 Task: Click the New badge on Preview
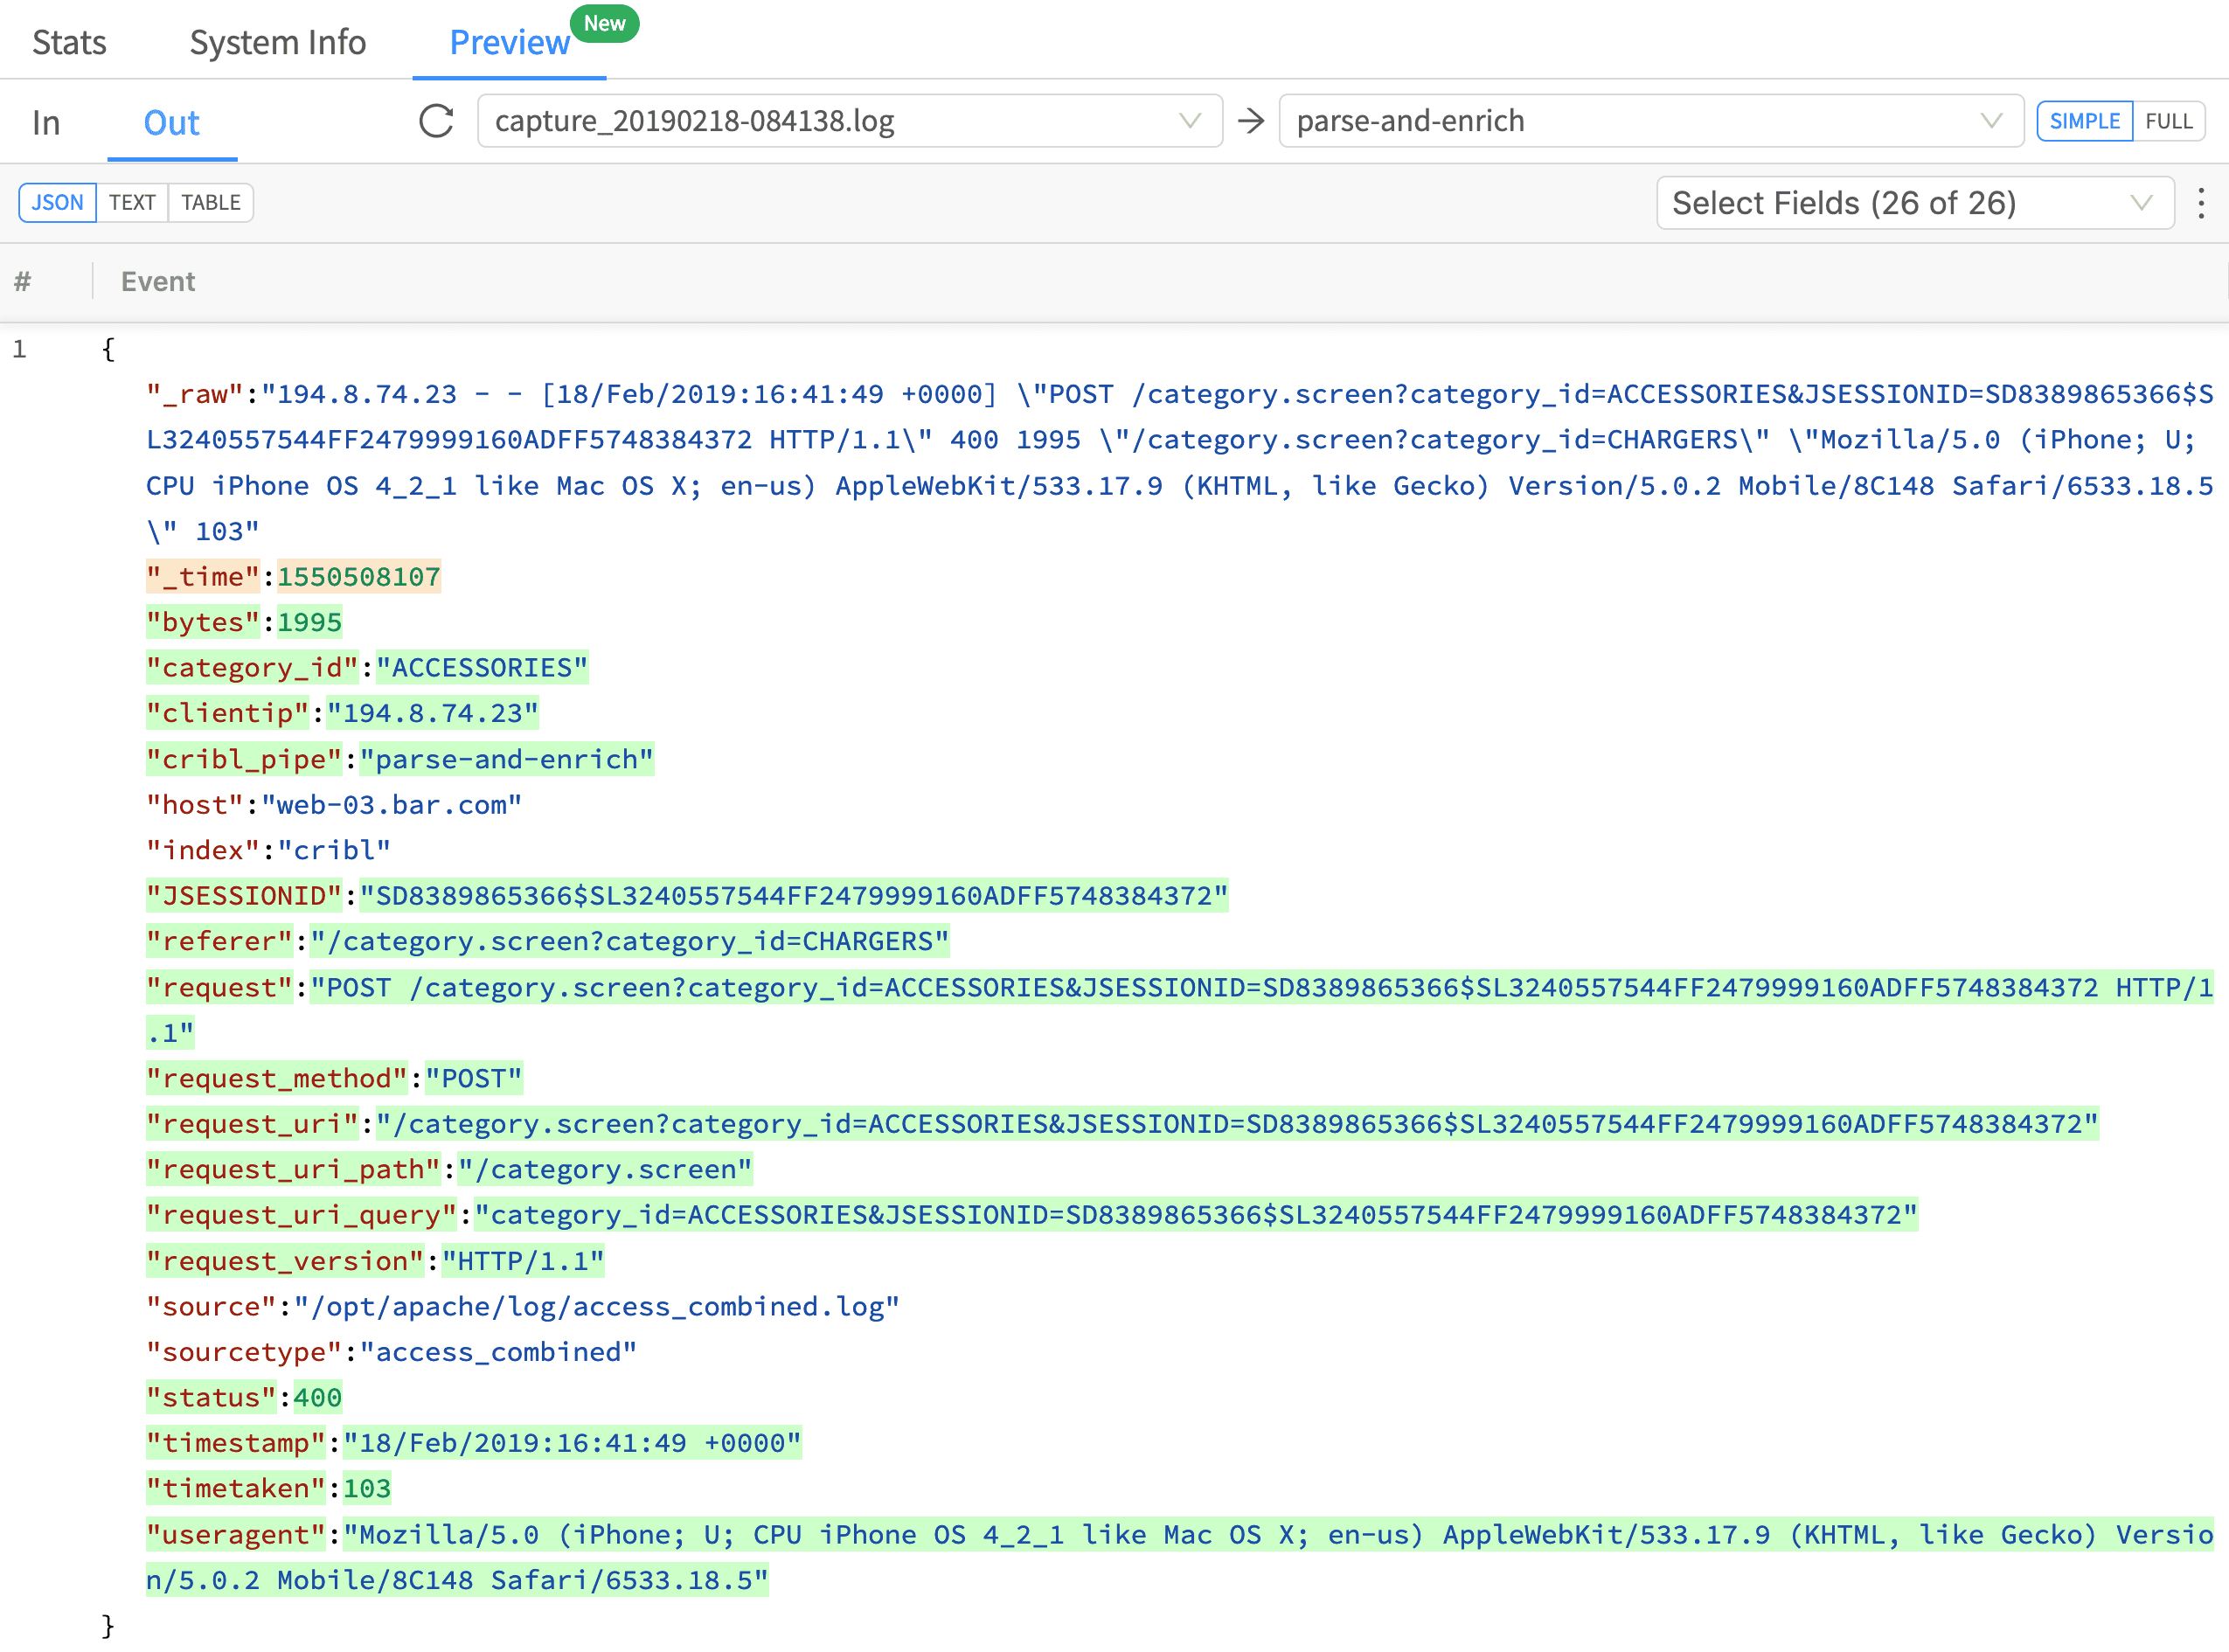pos(604,23)
